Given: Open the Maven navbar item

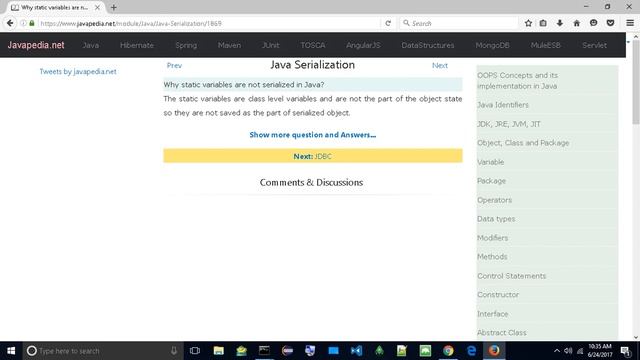Looking at the screenshot, I should click(x=229, y=45).
